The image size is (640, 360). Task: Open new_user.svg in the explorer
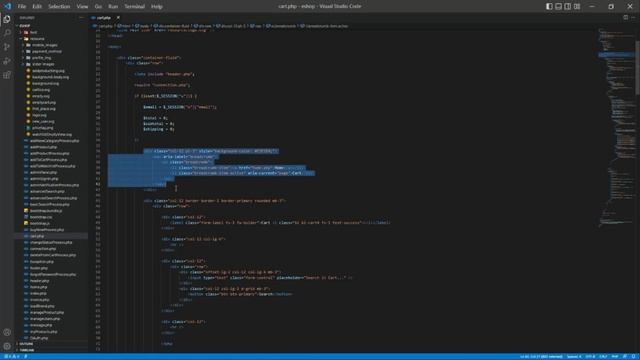click(x=43, y=122)
